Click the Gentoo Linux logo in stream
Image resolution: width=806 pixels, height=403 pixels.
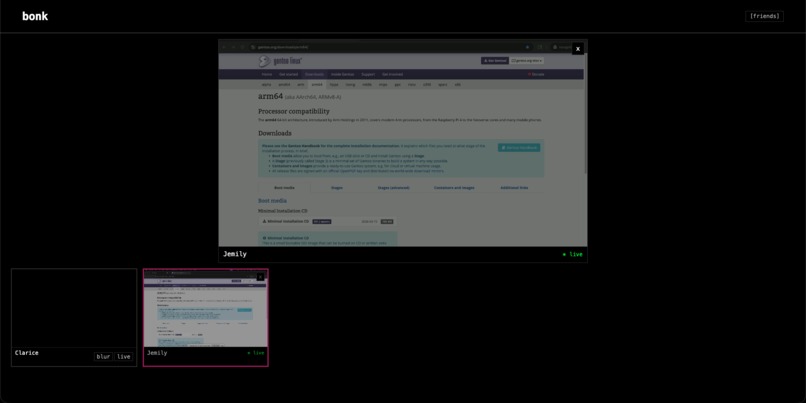pyautogui.click(x=280, y=61)
